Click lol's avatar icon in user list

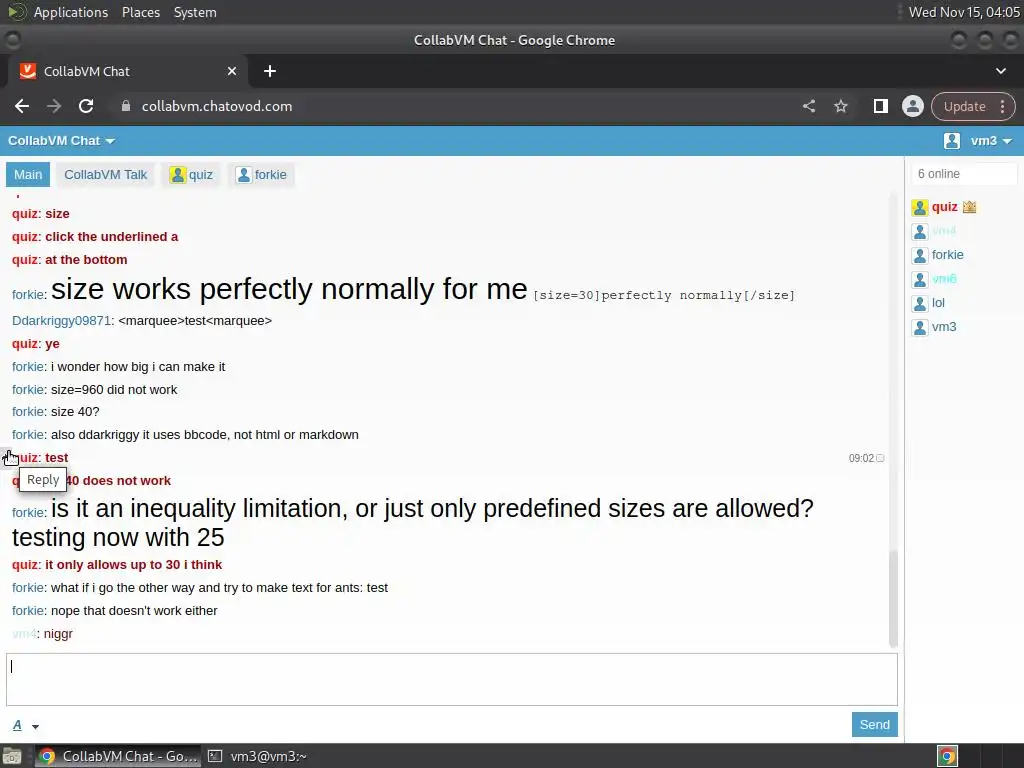click(920, 304)
